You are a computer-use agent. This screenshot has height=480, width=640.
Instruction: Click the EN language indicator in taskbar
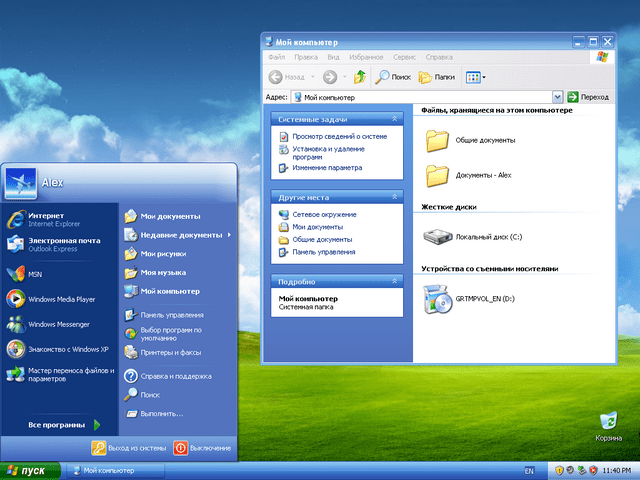(x=528, y=470)
